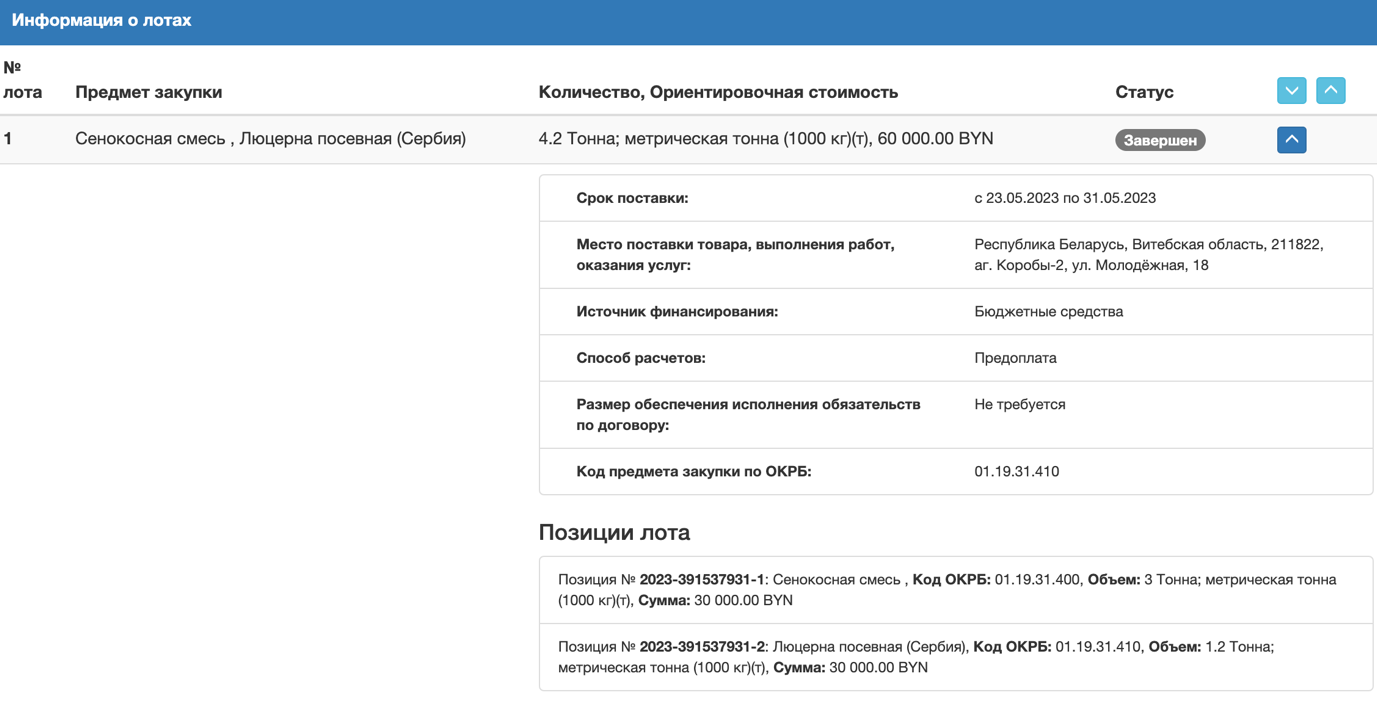Click the 'Бюджетные средства' value

click(x=1049, y=311)
